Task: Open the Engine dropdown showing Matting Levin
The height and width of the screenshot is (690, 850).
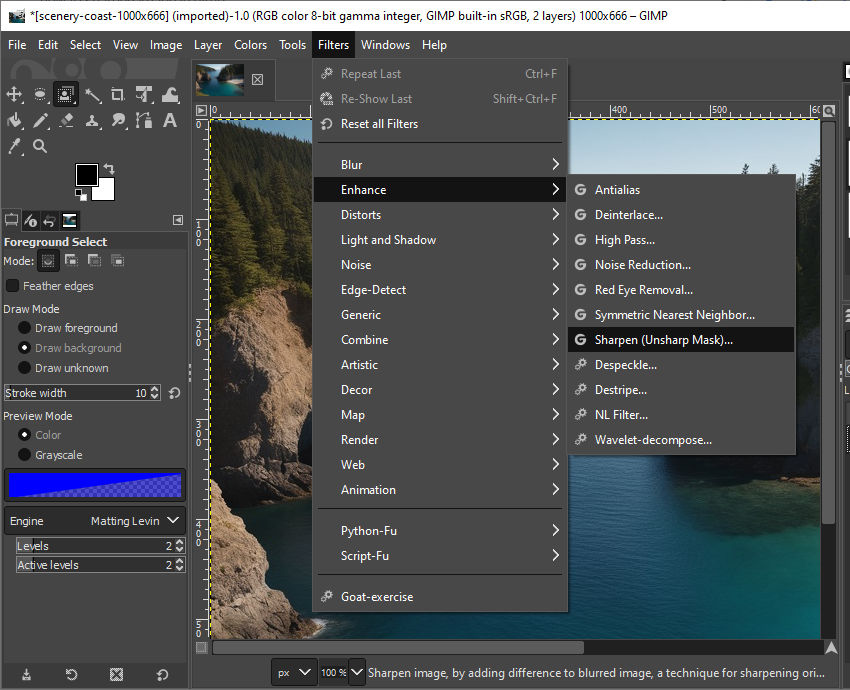Action: 95,521
